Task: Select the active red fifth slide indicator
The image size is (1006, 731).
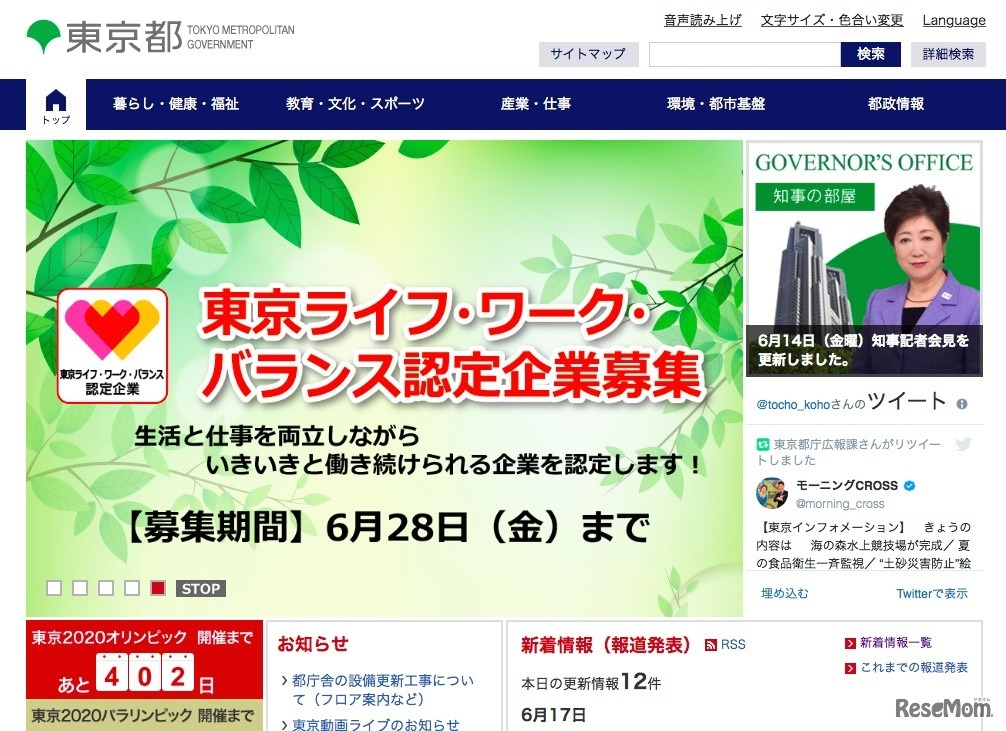Action: point(158,588)
